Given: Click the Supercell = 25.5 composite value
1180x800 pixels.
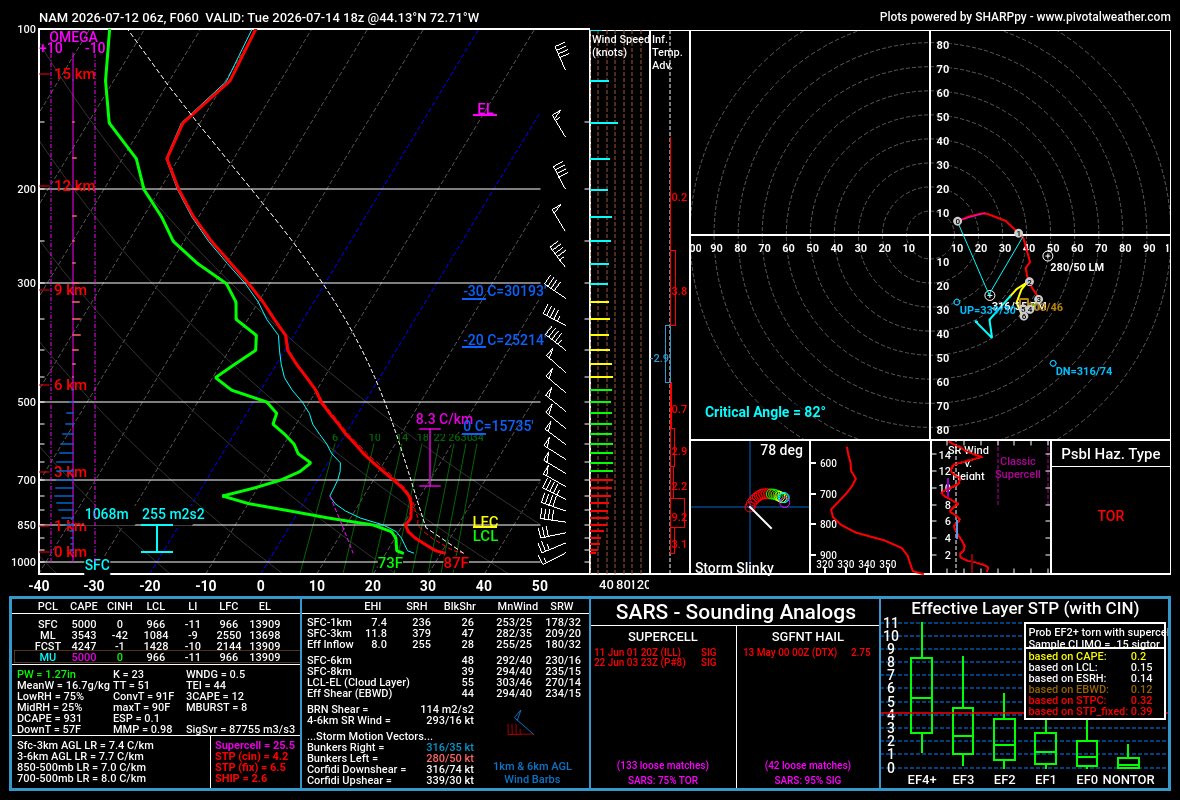Looking at the screenshot, I should [x=255, y=745].
